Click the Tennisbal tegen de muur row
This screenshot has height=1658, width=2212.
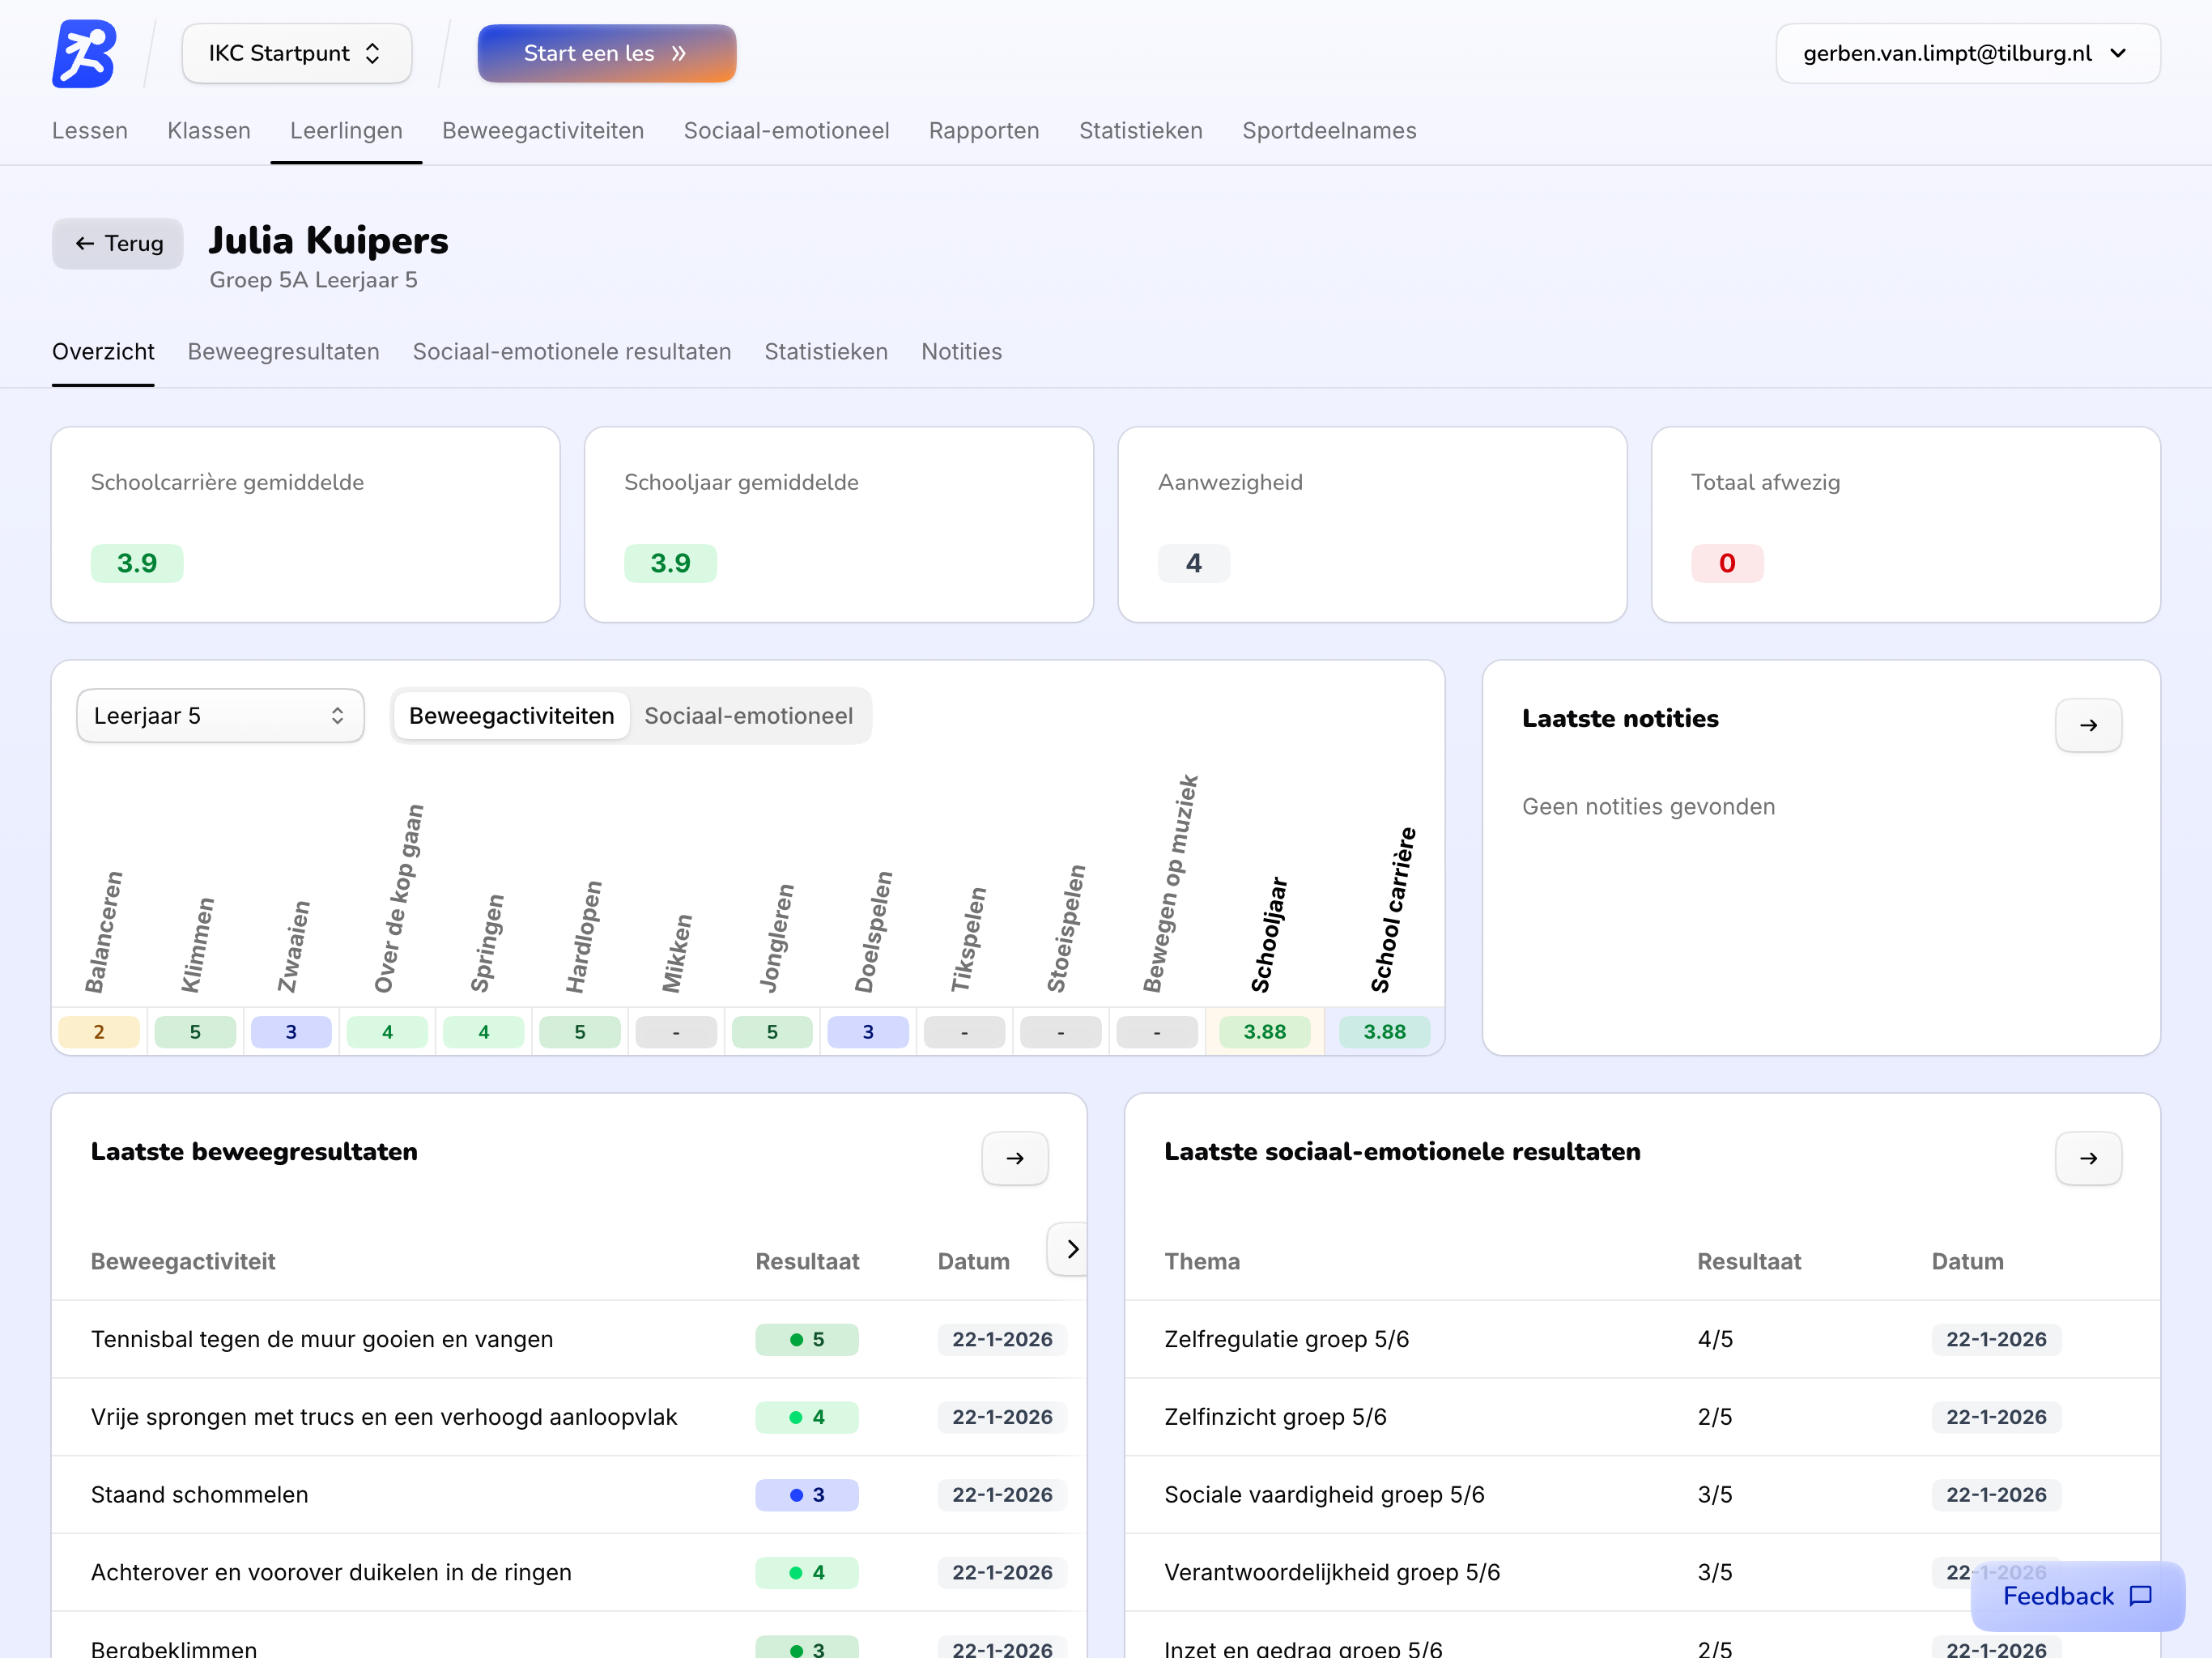[321, 1339]
